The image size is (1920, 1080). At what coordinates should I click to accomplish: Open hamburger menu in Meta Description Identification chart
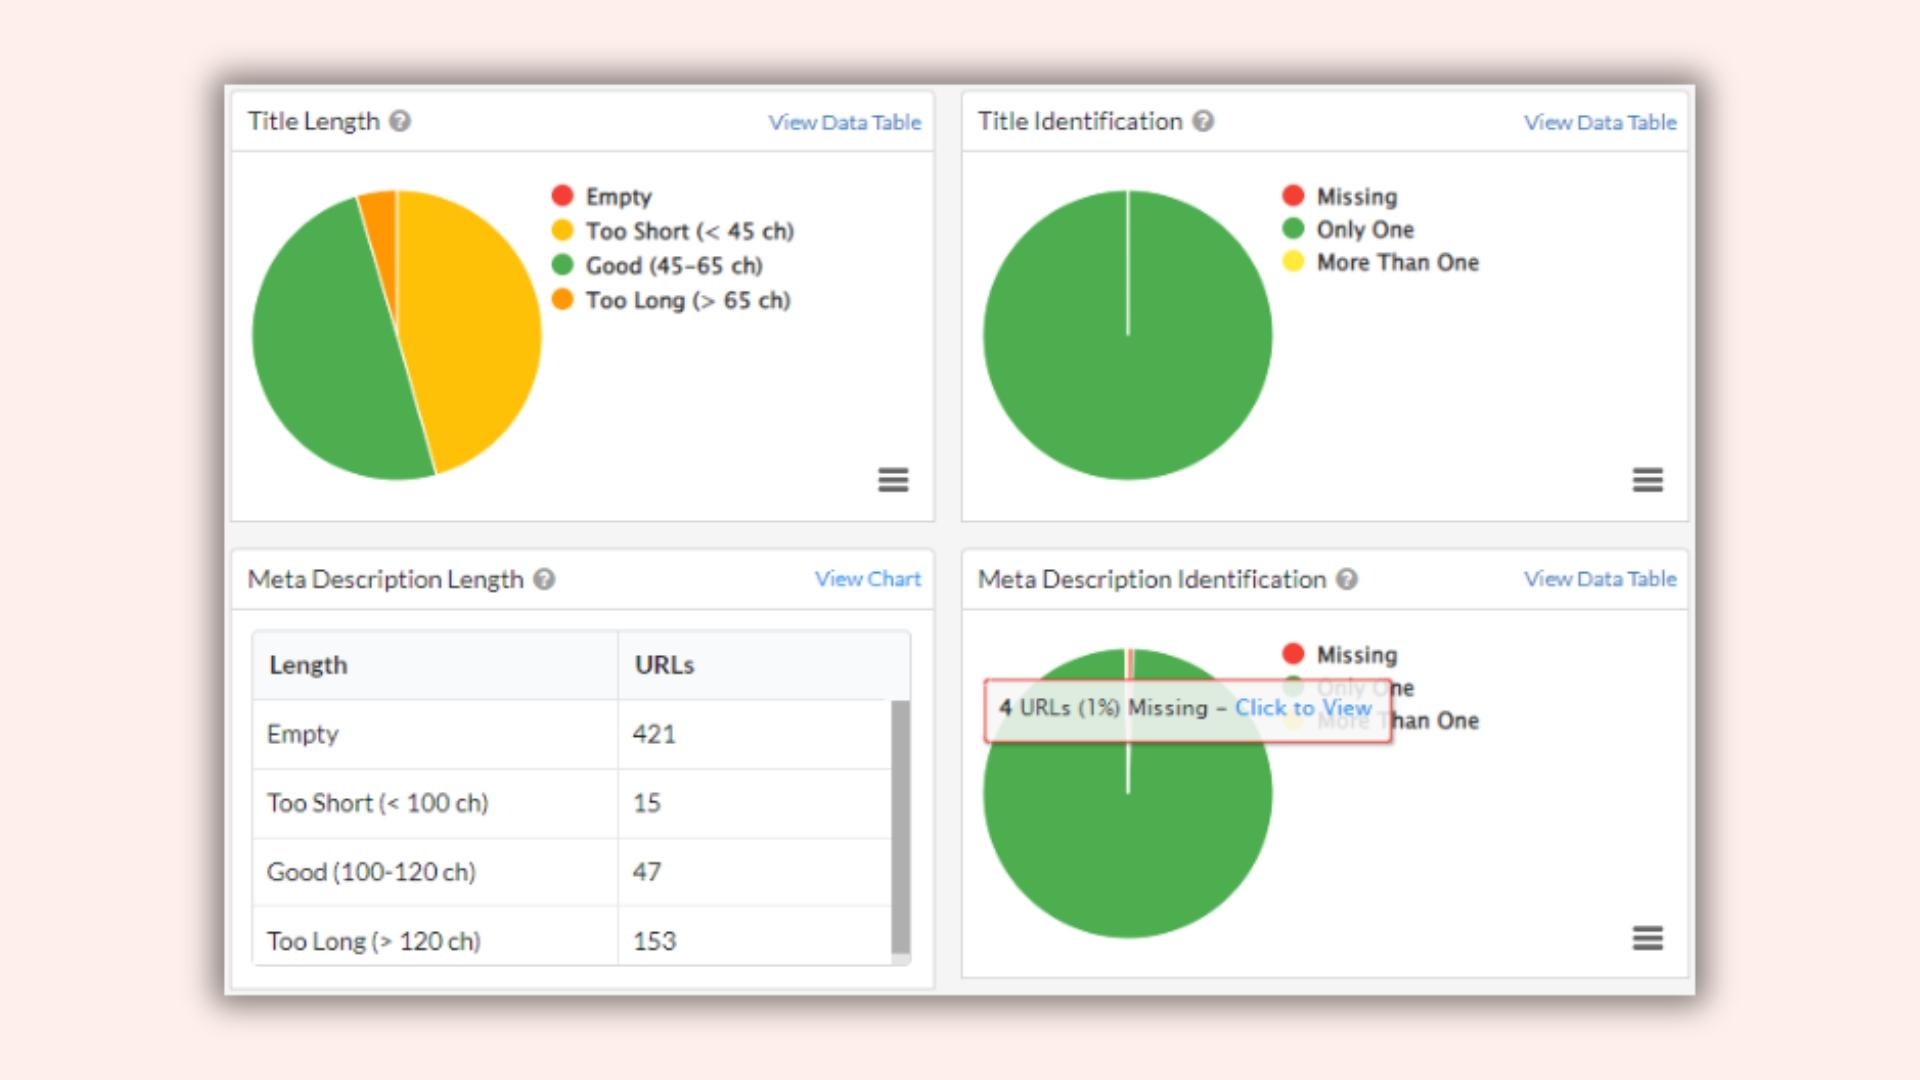[1647, 938]
